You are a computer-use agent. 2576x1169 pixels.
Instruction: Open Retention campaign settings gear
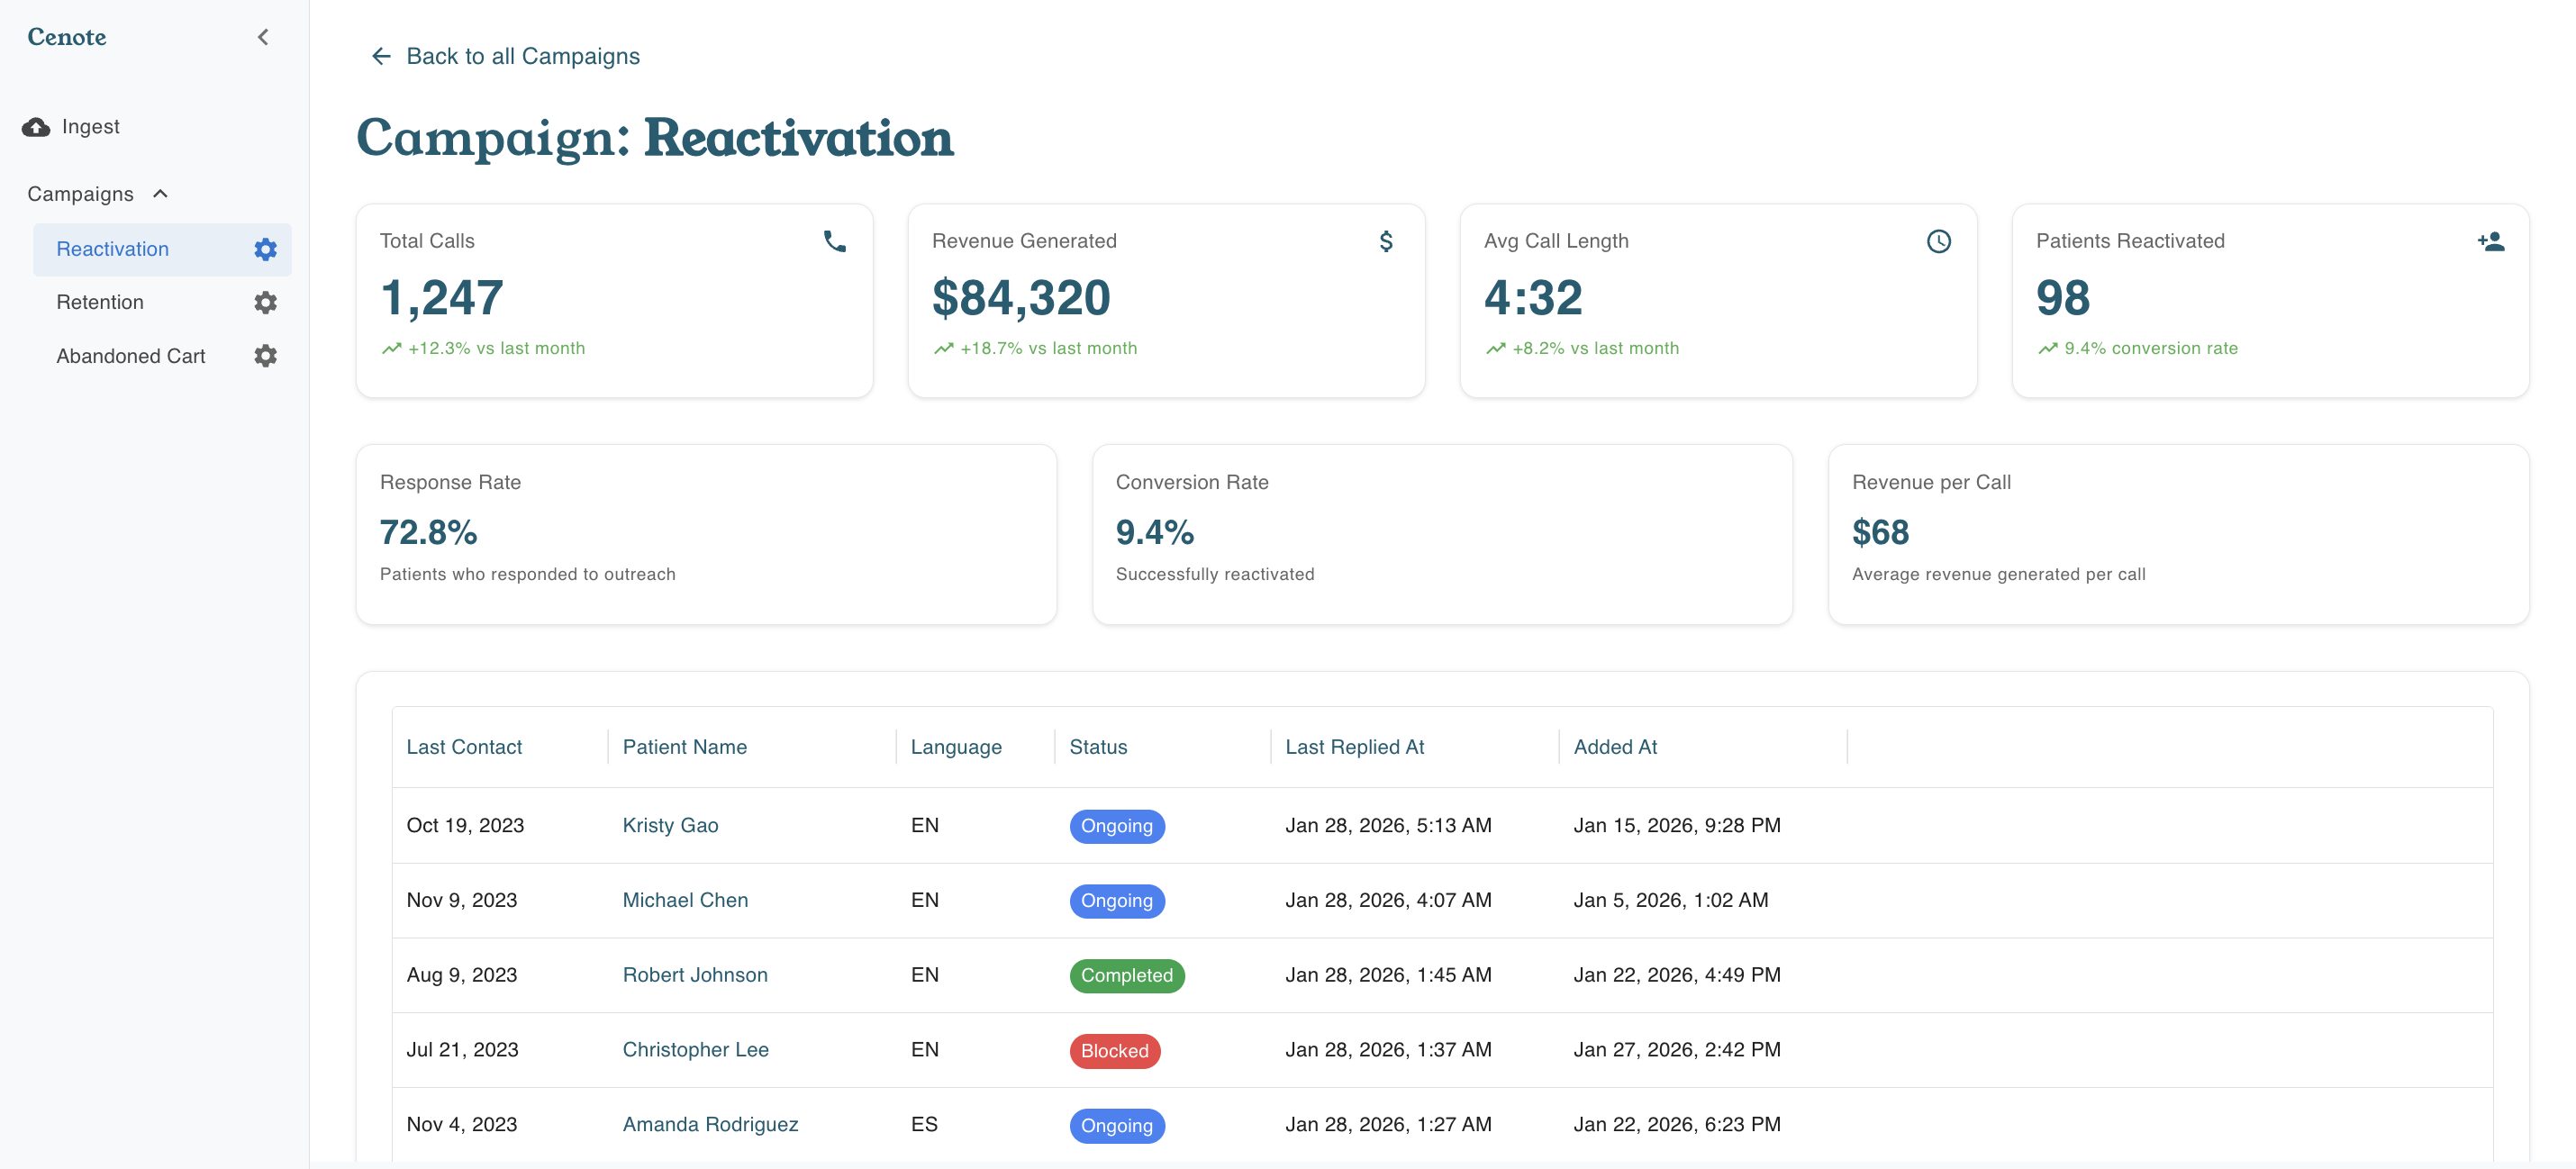tap(265, 302)
